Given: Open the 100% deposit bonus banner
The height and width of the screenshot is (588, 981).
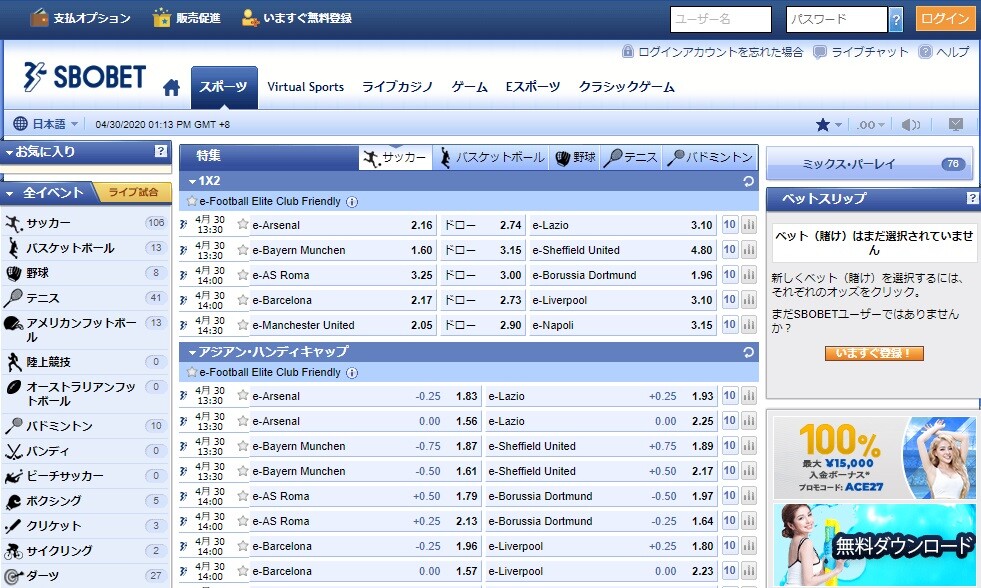Looking at the screenshot, I should (873, 457).
